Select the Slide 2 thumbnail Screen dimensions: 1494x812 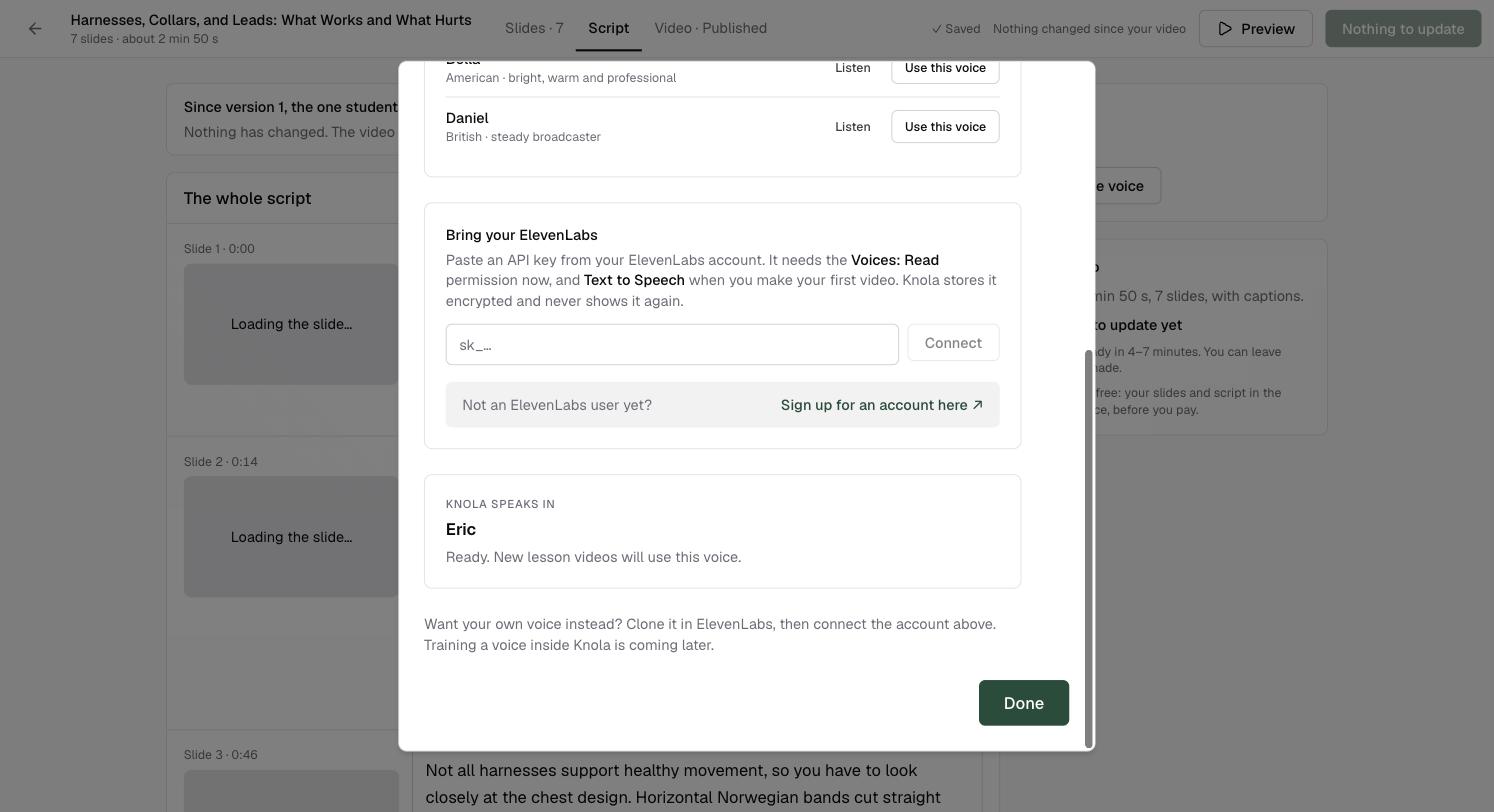(291, 537)
